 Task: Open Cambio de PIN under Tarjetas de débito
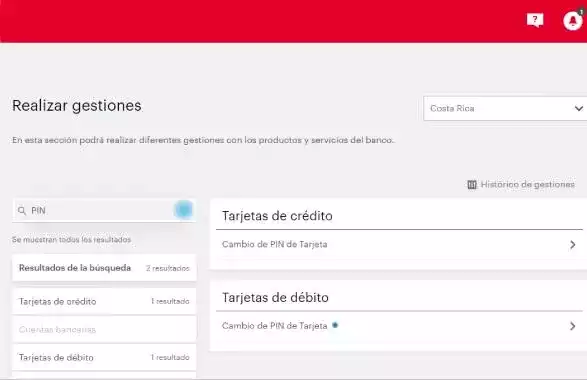pos(399,326)
